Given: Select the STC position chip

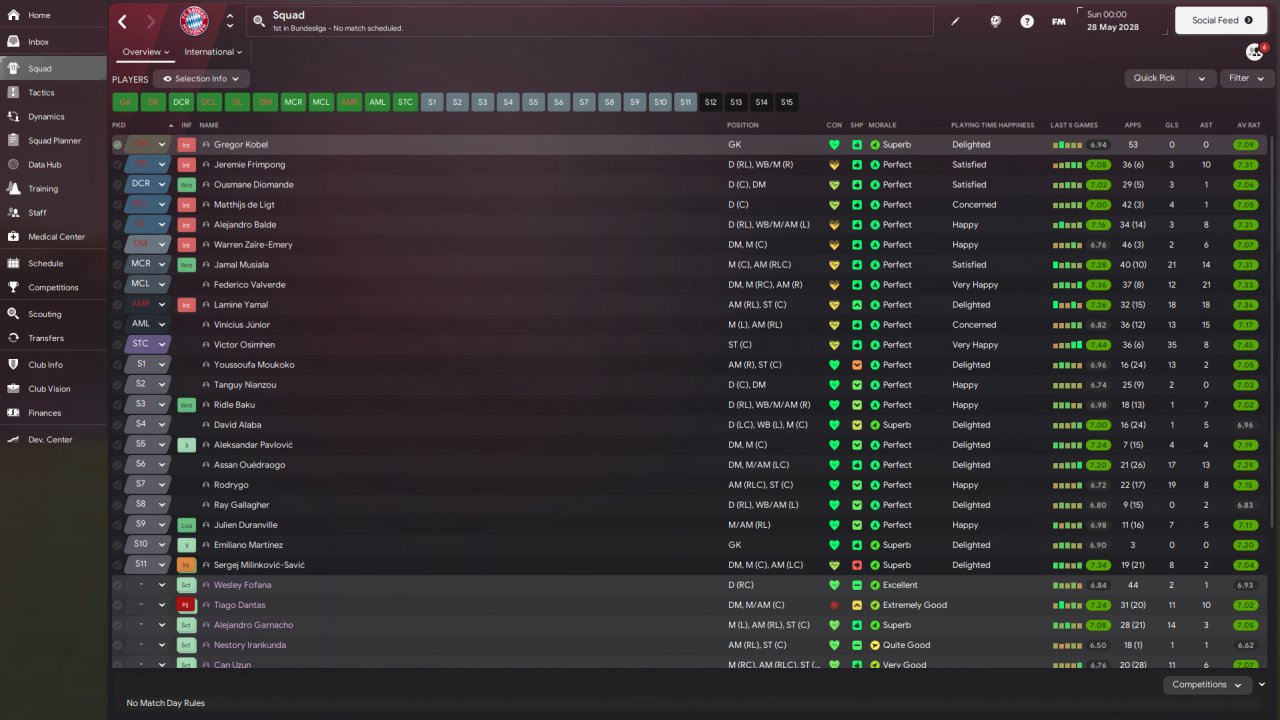Looking at the screenshot, I should [x=405, y=102].
